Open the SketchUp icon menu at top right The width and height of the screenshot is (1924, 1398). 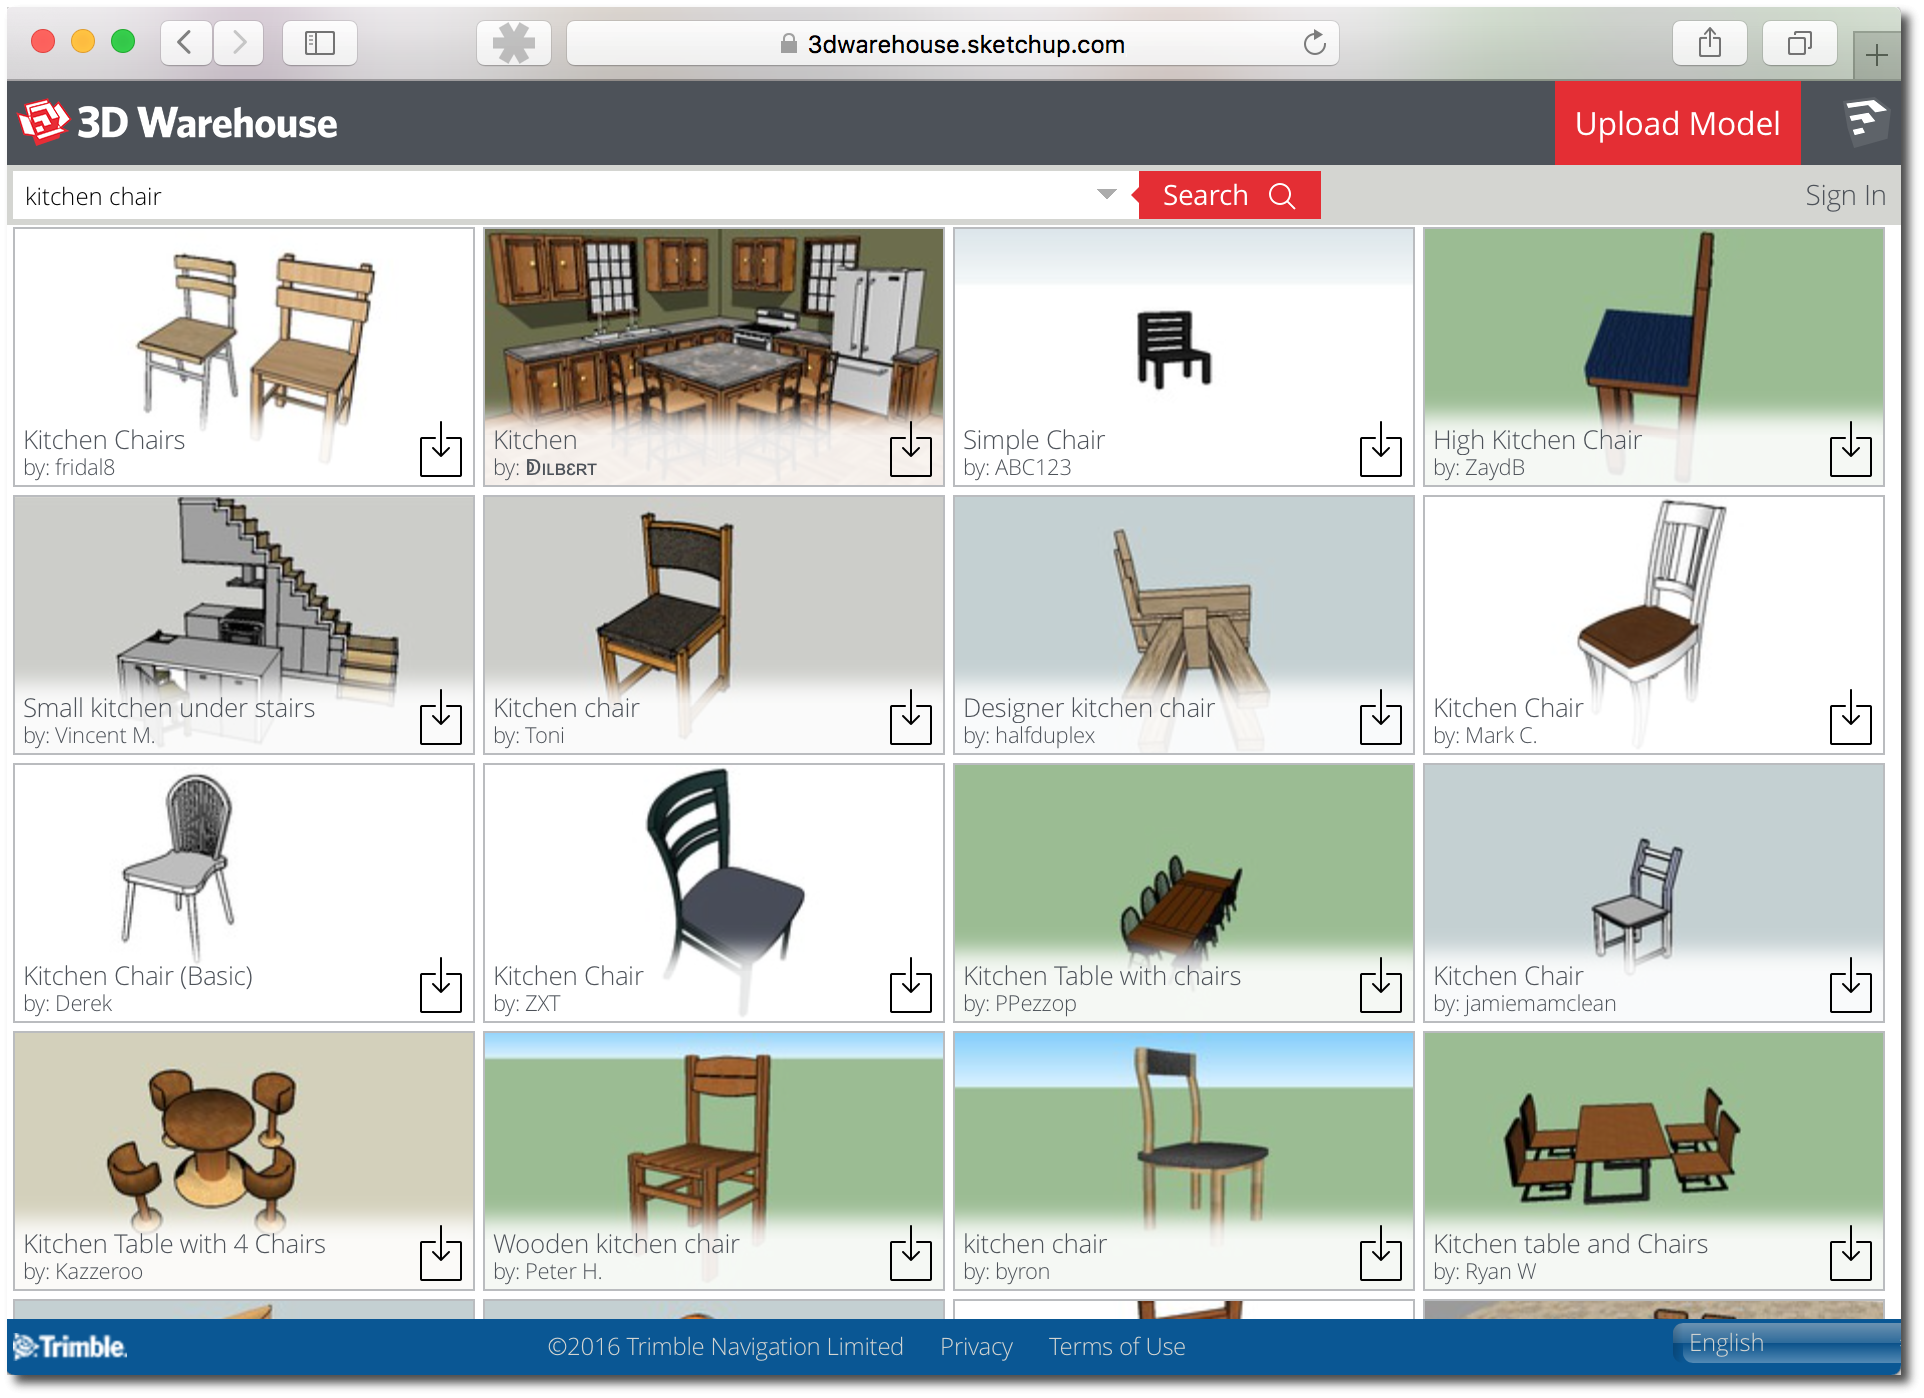click(1865, 122)
